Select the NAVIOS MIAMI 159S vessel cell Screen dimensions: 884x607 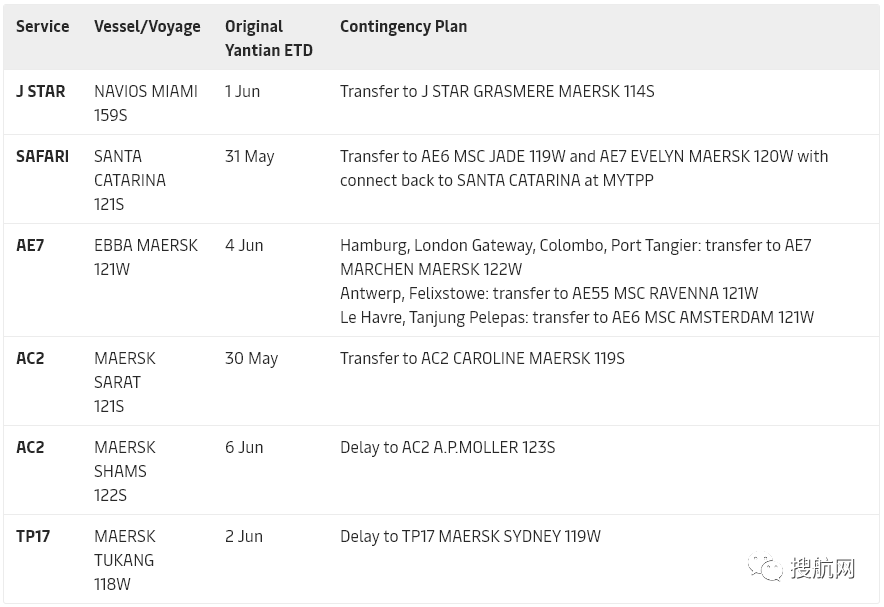tap(146, 103)
